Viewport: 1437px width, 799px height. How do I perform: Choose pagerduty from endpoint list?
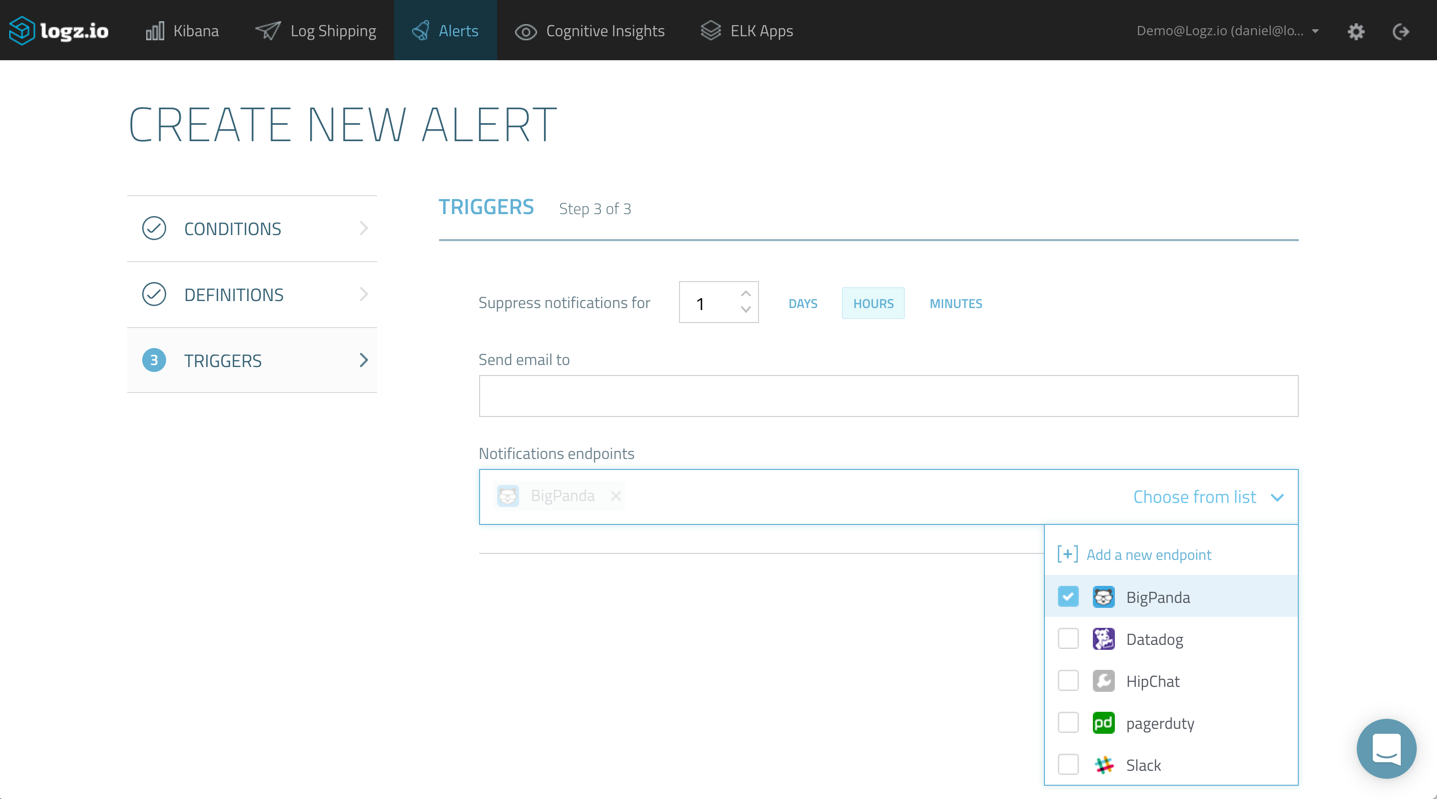coord(1171,723)
